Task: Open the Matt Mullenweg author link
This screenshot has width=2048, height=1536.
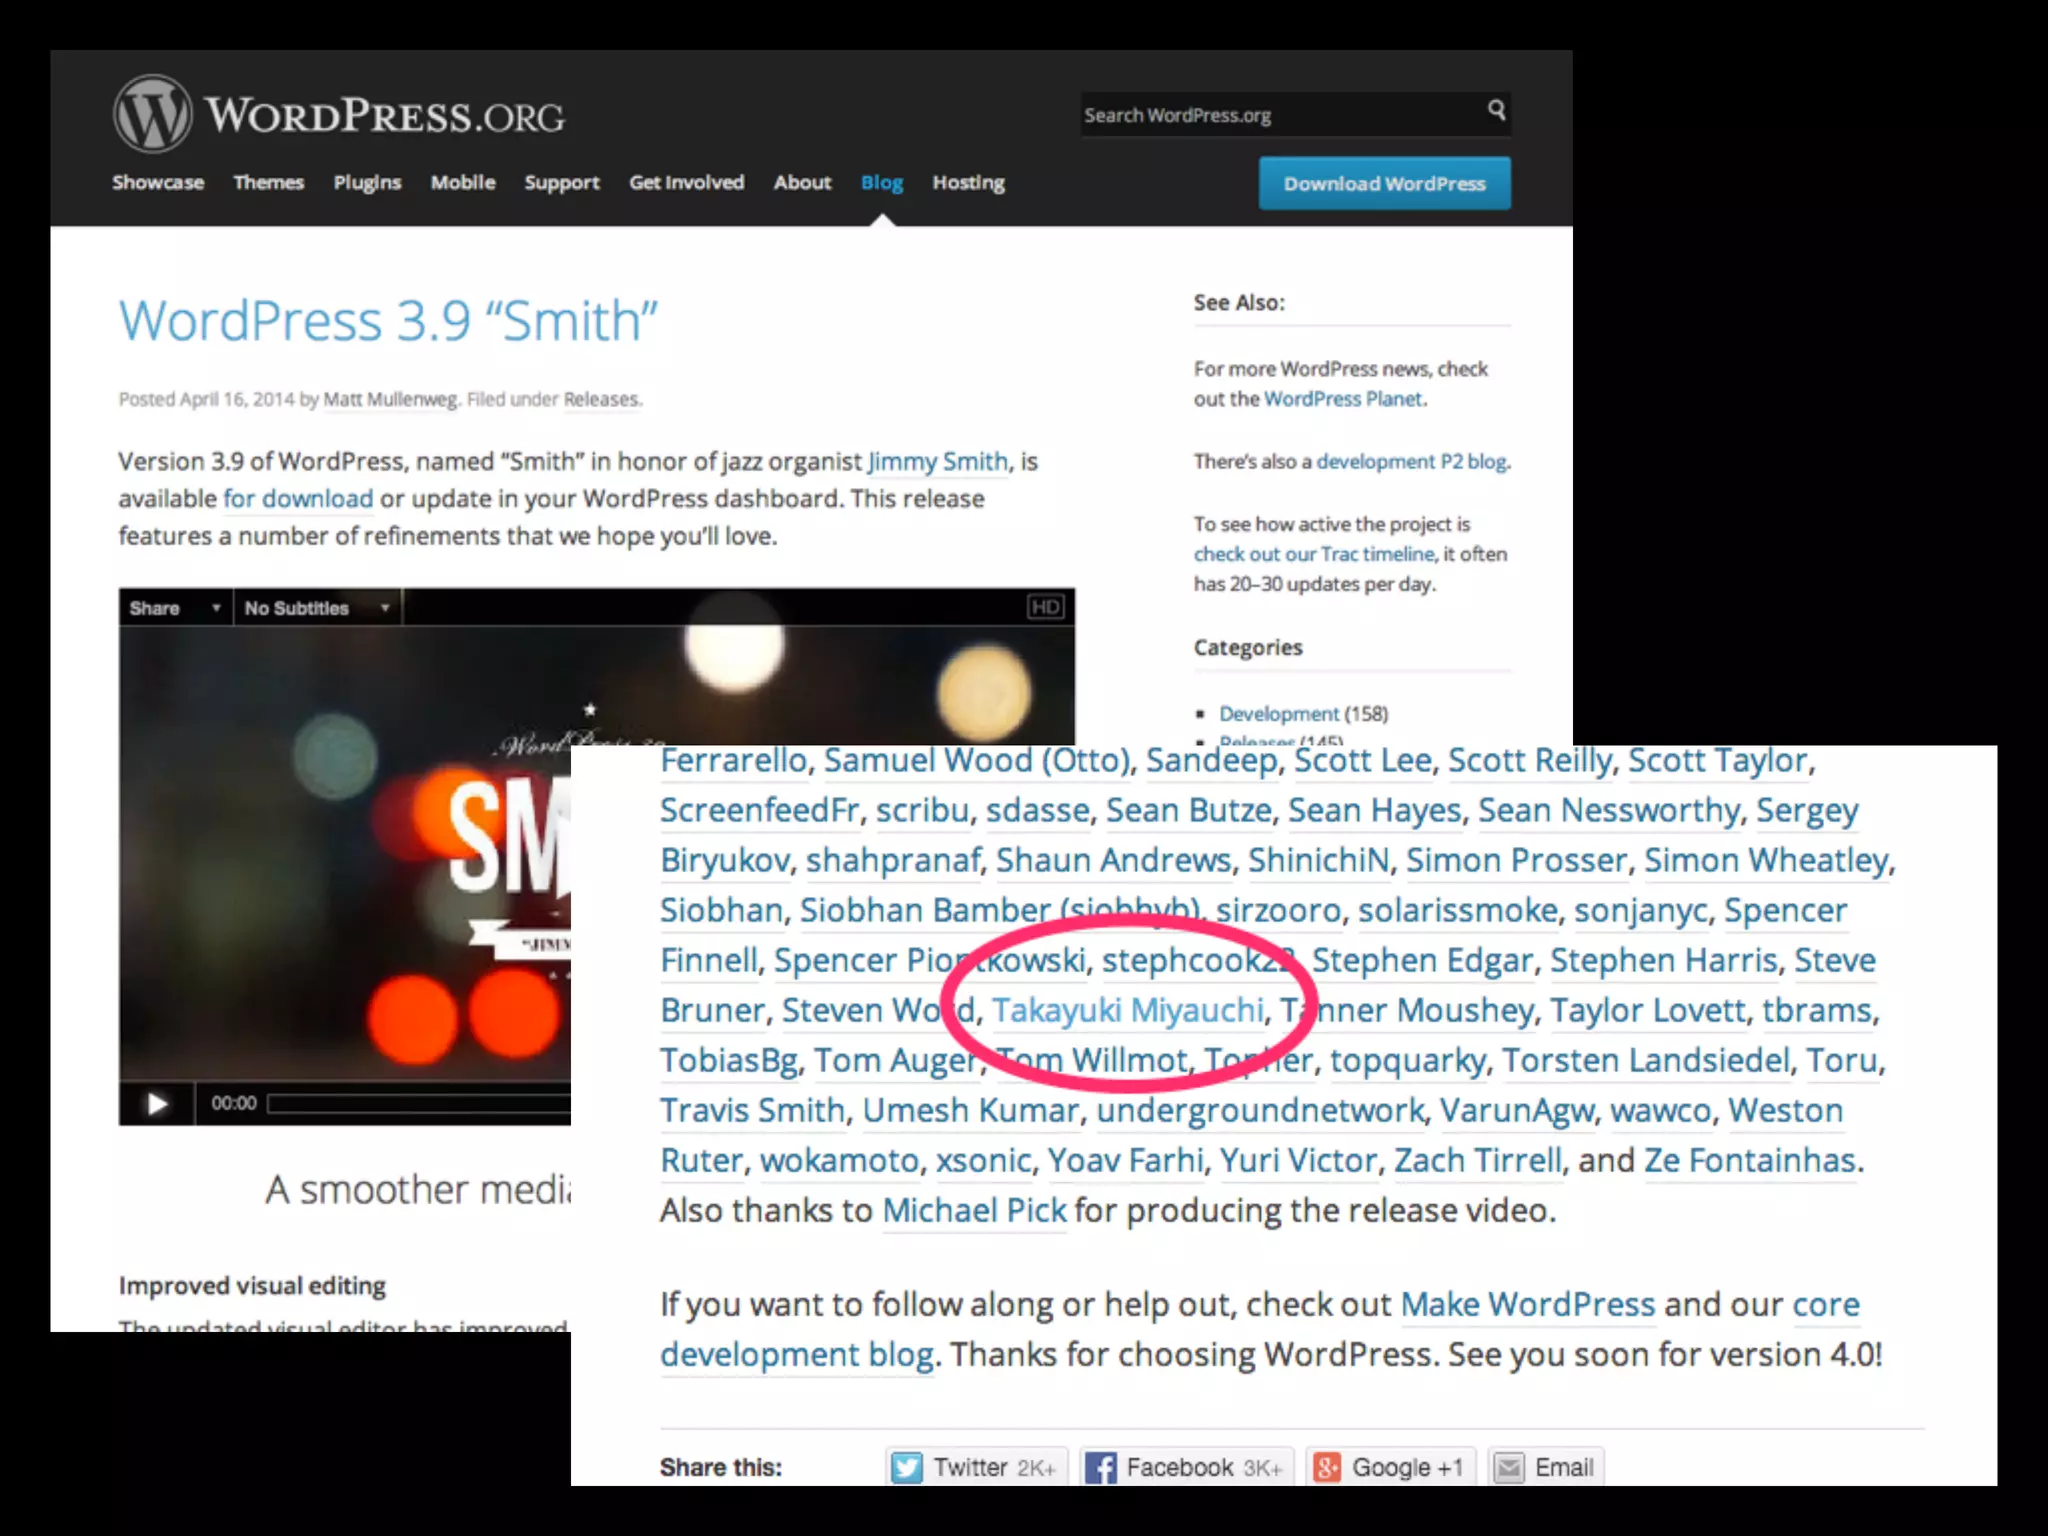Action: tap(390, 399)
